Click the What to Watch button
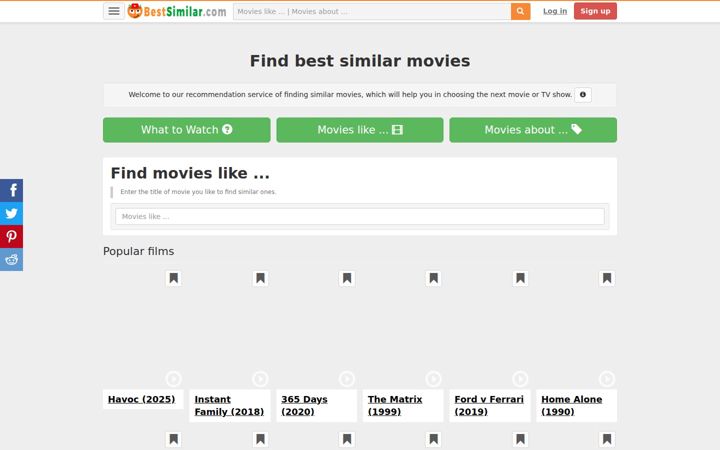Image resolution: width=720 pixels, height=450 pixels. pos(186,130)
